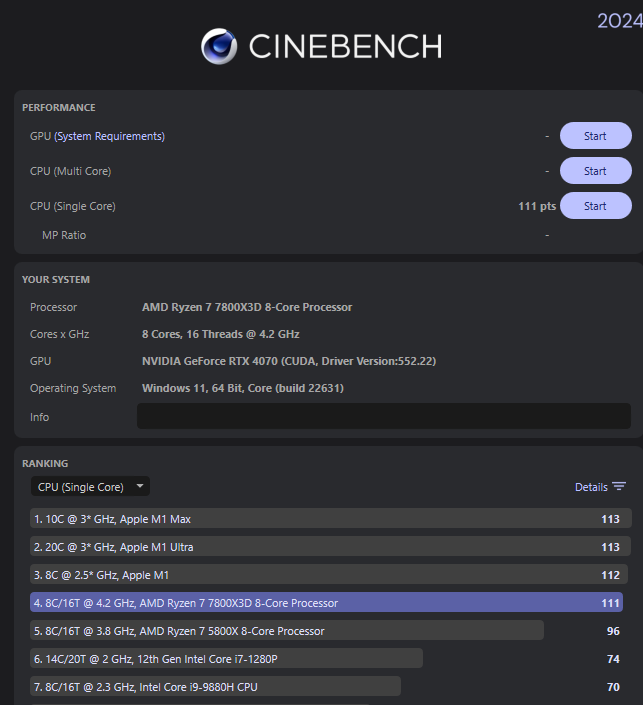Start the CPU Multi Core test
The width and height of the screenshot is (643, 705).
pos(595,171)
